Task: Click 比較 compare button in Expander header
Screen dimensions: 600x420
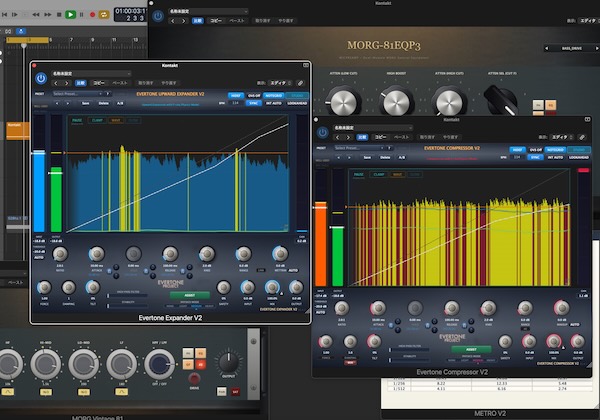Action: point(80,83)
